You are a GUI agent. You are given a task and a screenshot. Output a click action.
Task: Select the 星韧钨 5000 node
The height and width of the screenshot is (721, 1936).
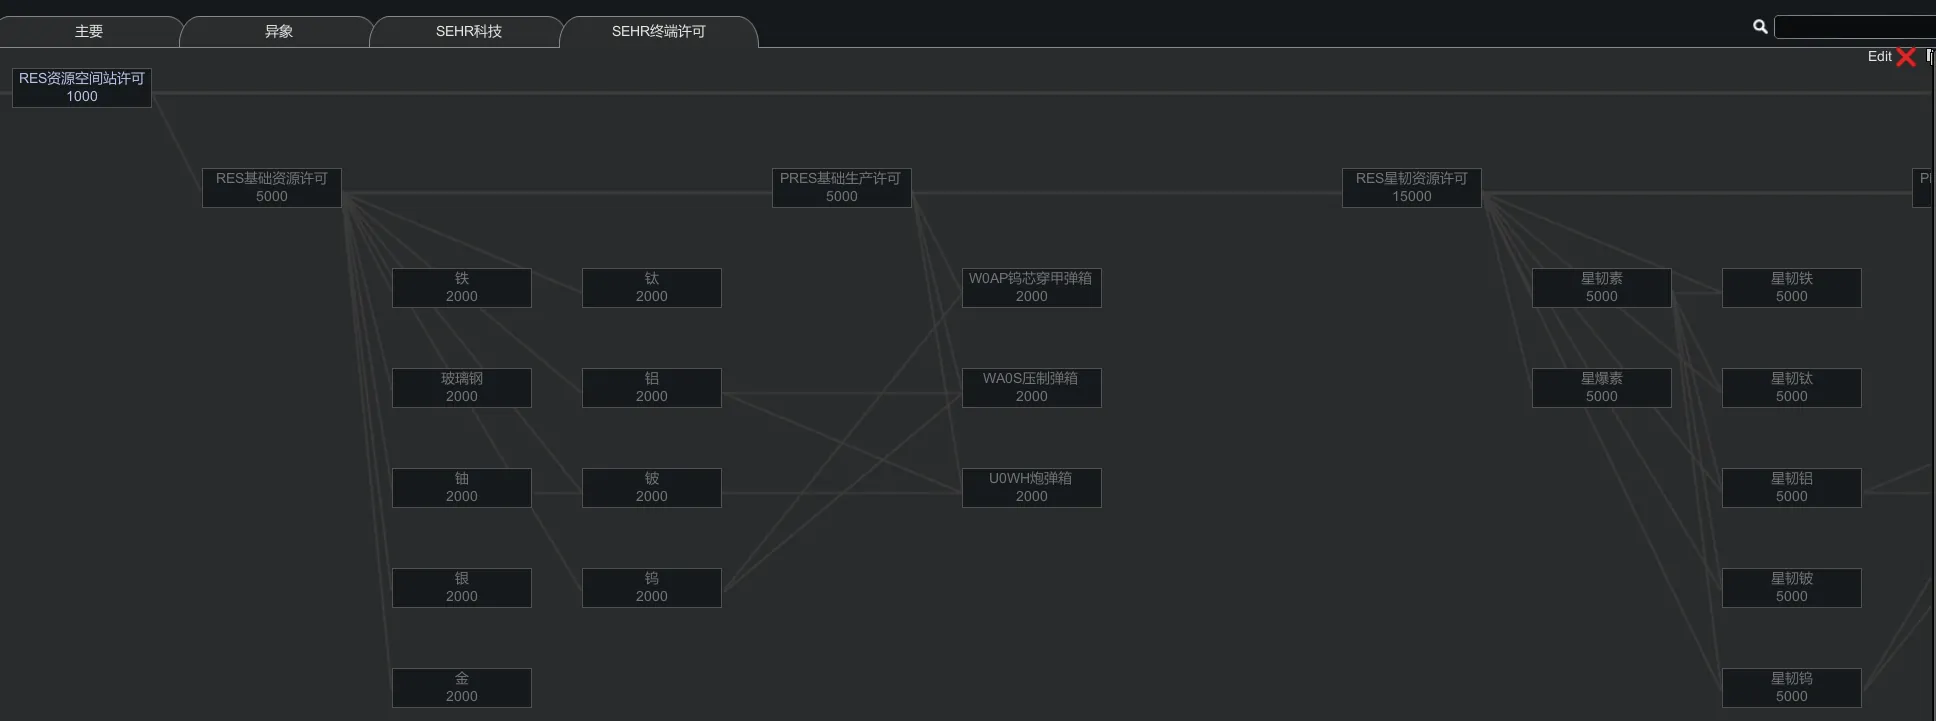(1792, 688)
